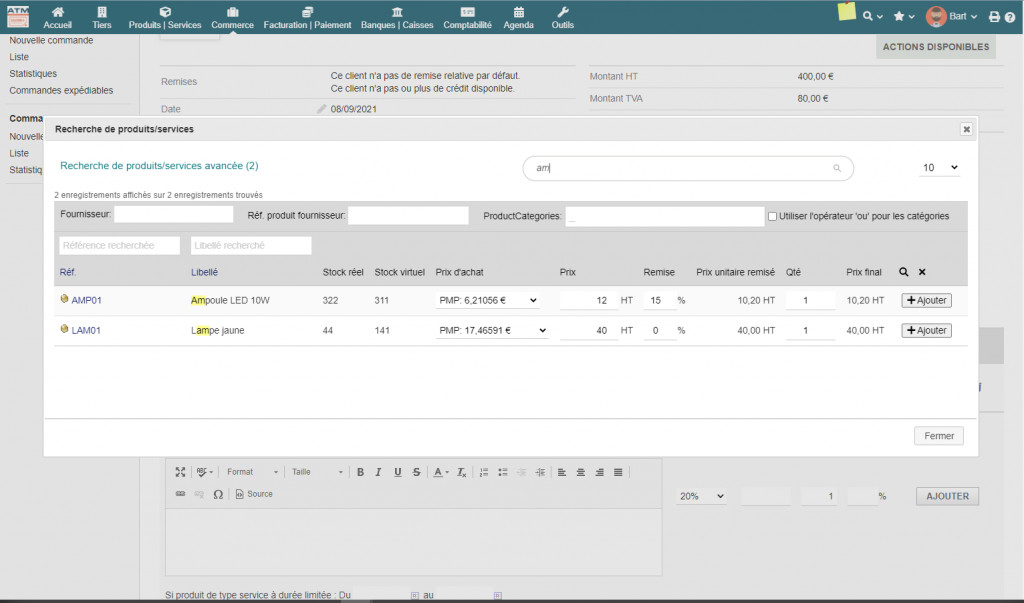The width and height of the screenshot is (1024, 603).
Task: Expand the PMP purchase price dropdown for LAM01
Action: coord(492,330)
